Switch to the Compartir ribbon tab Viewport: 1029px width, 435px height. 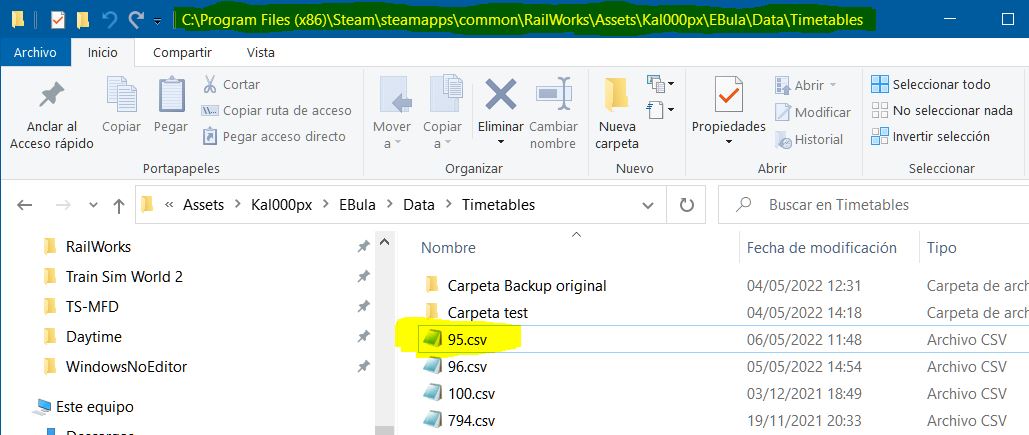point(182,52)
